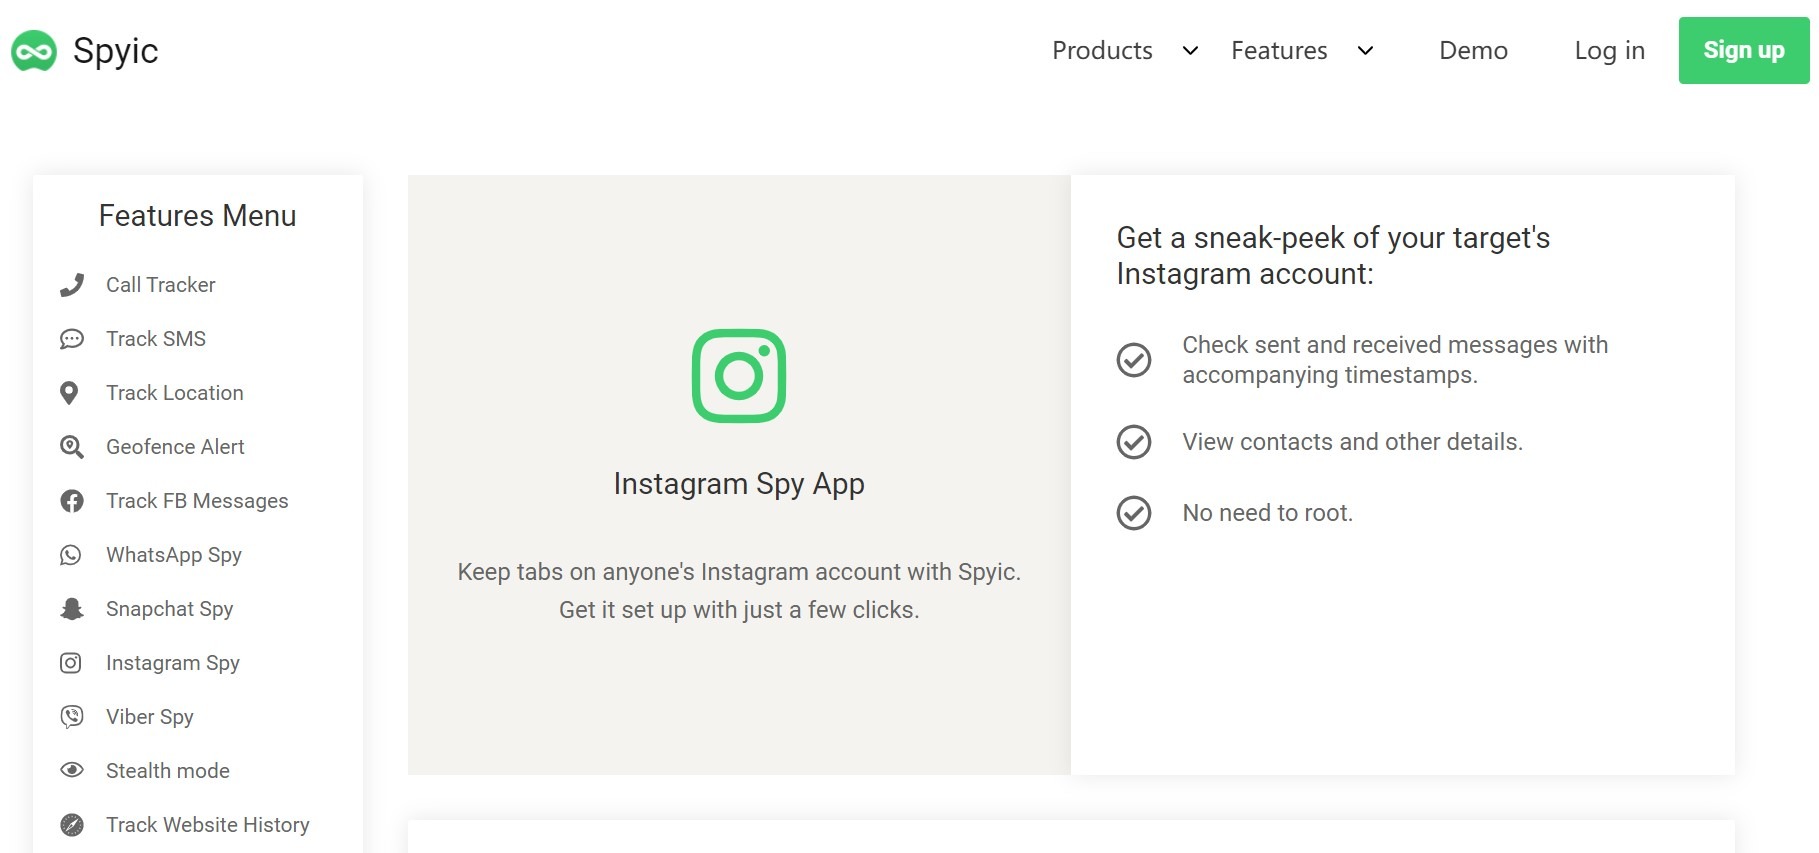Click checkmark beside sent and received messages

(1134, 360)
